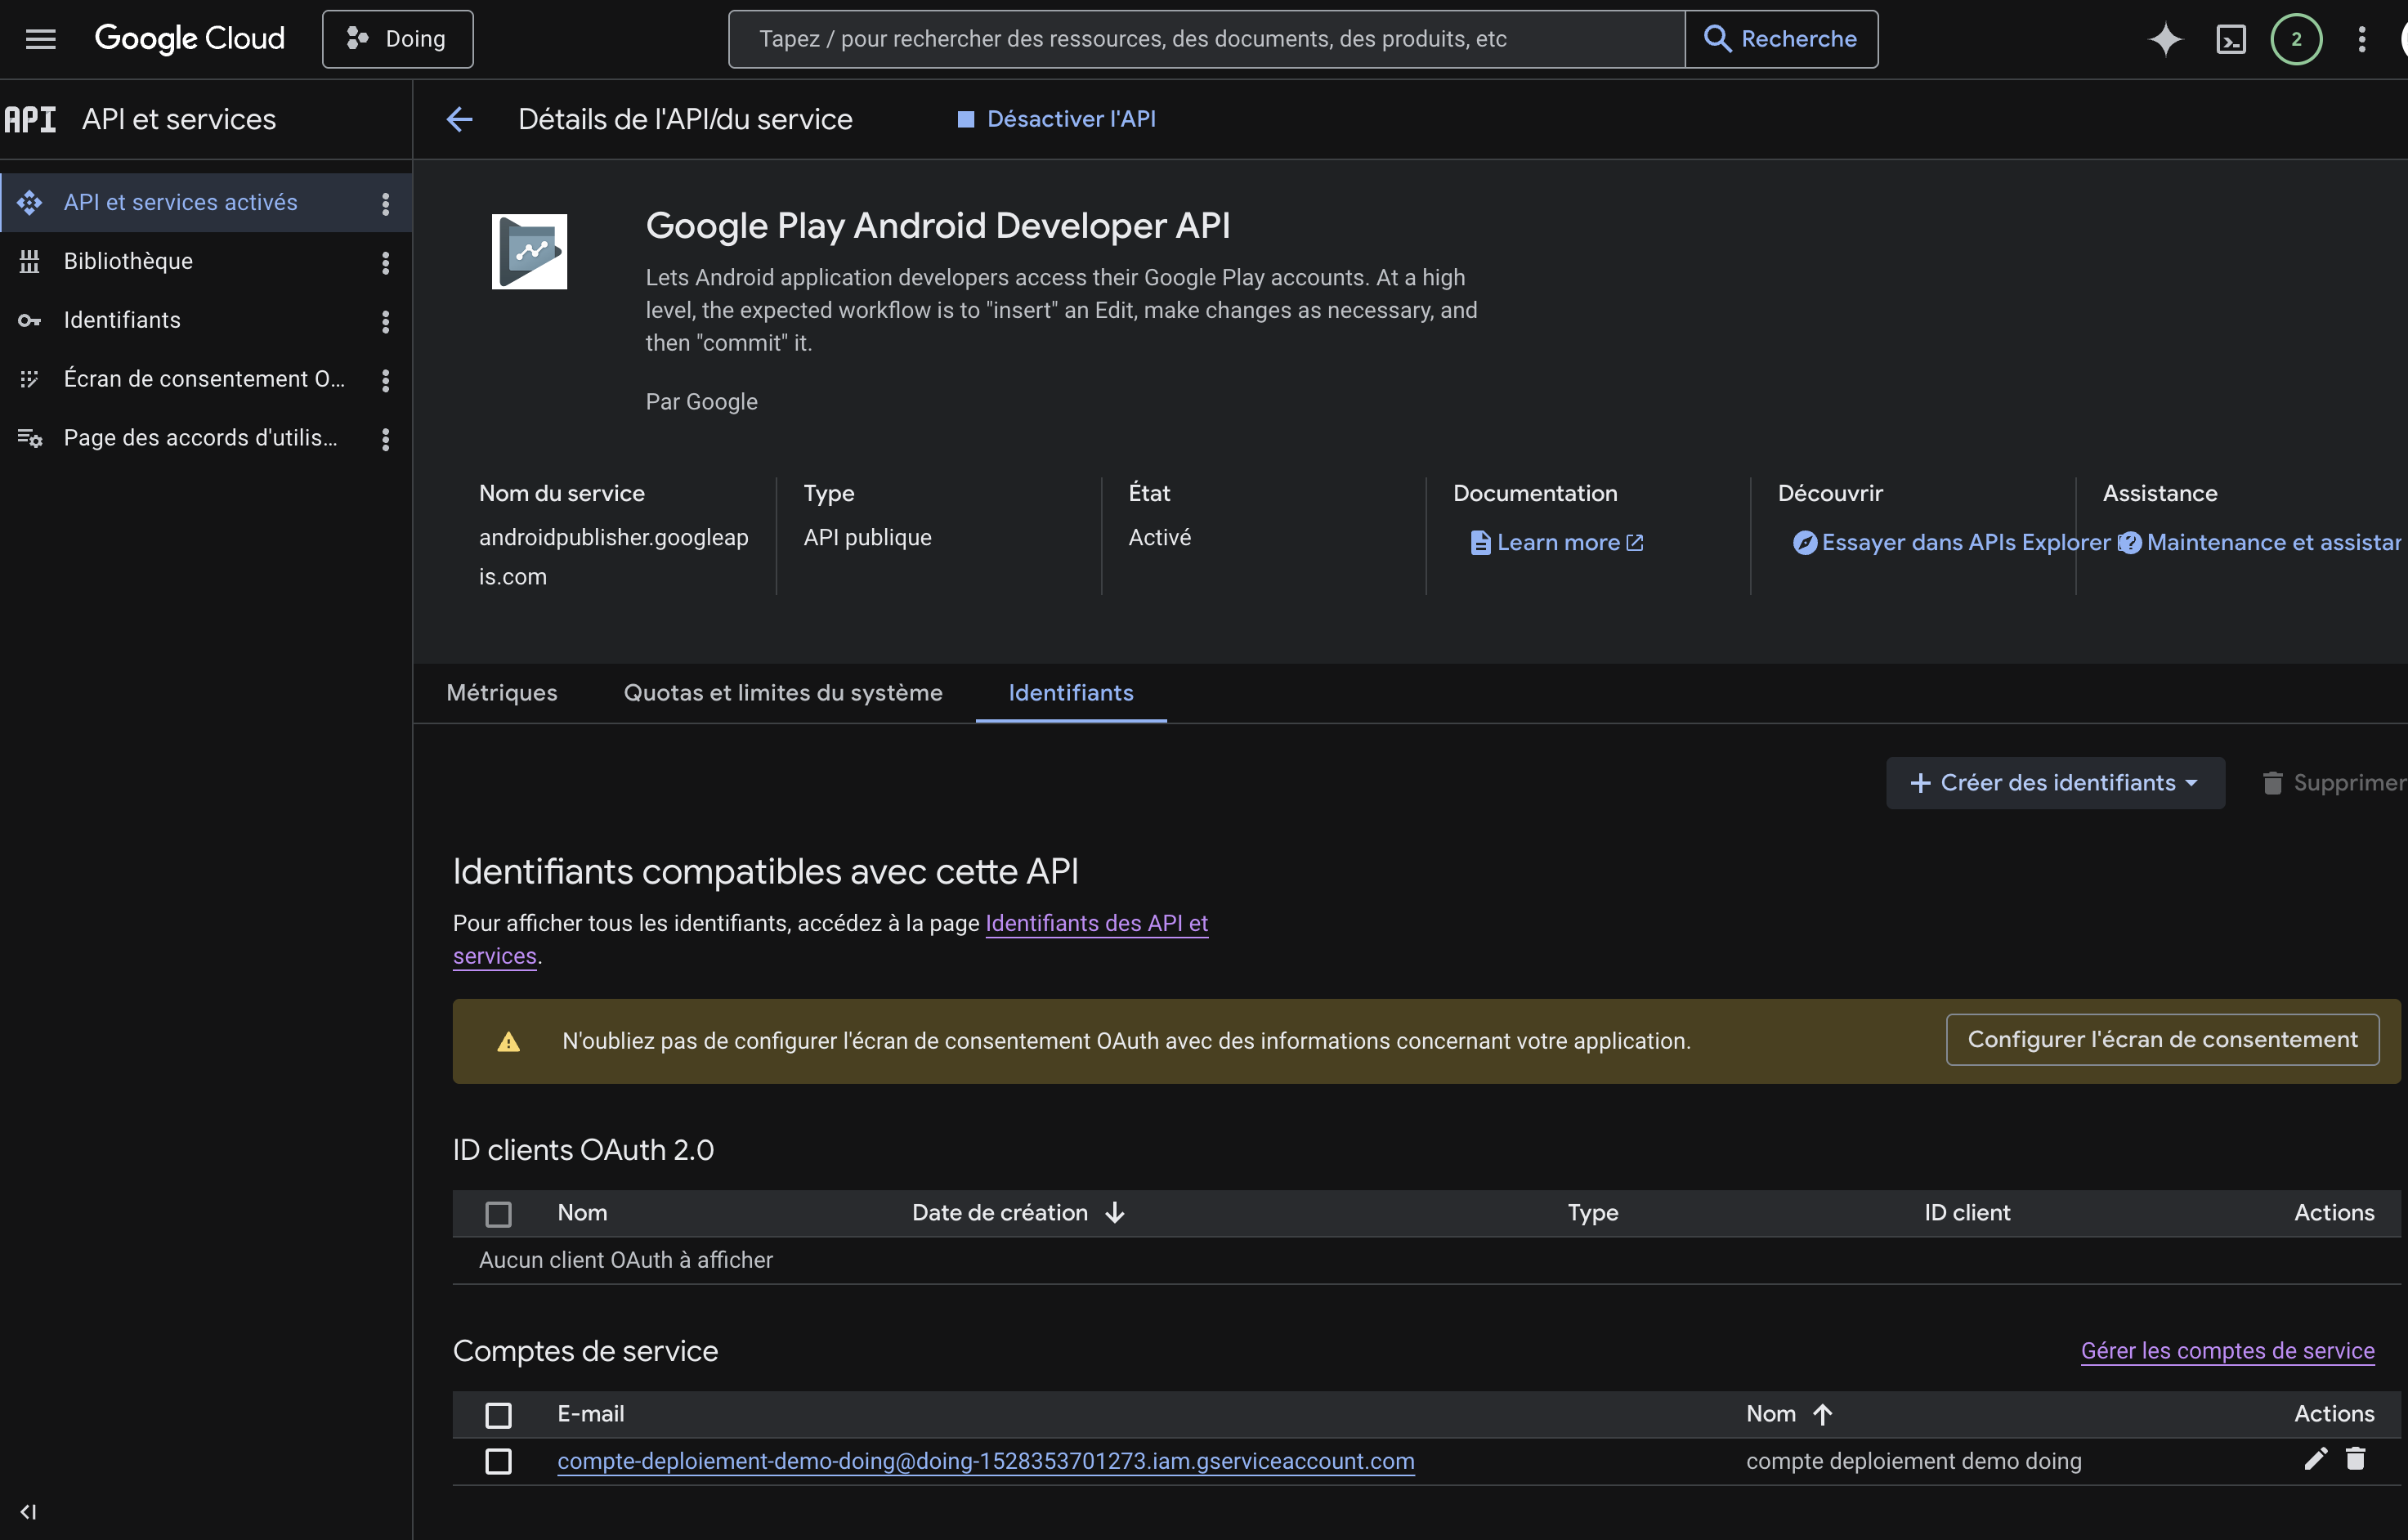Open more options for Écran de consentement
The image size is (2408, 1540).
click(x=385, y=380)
